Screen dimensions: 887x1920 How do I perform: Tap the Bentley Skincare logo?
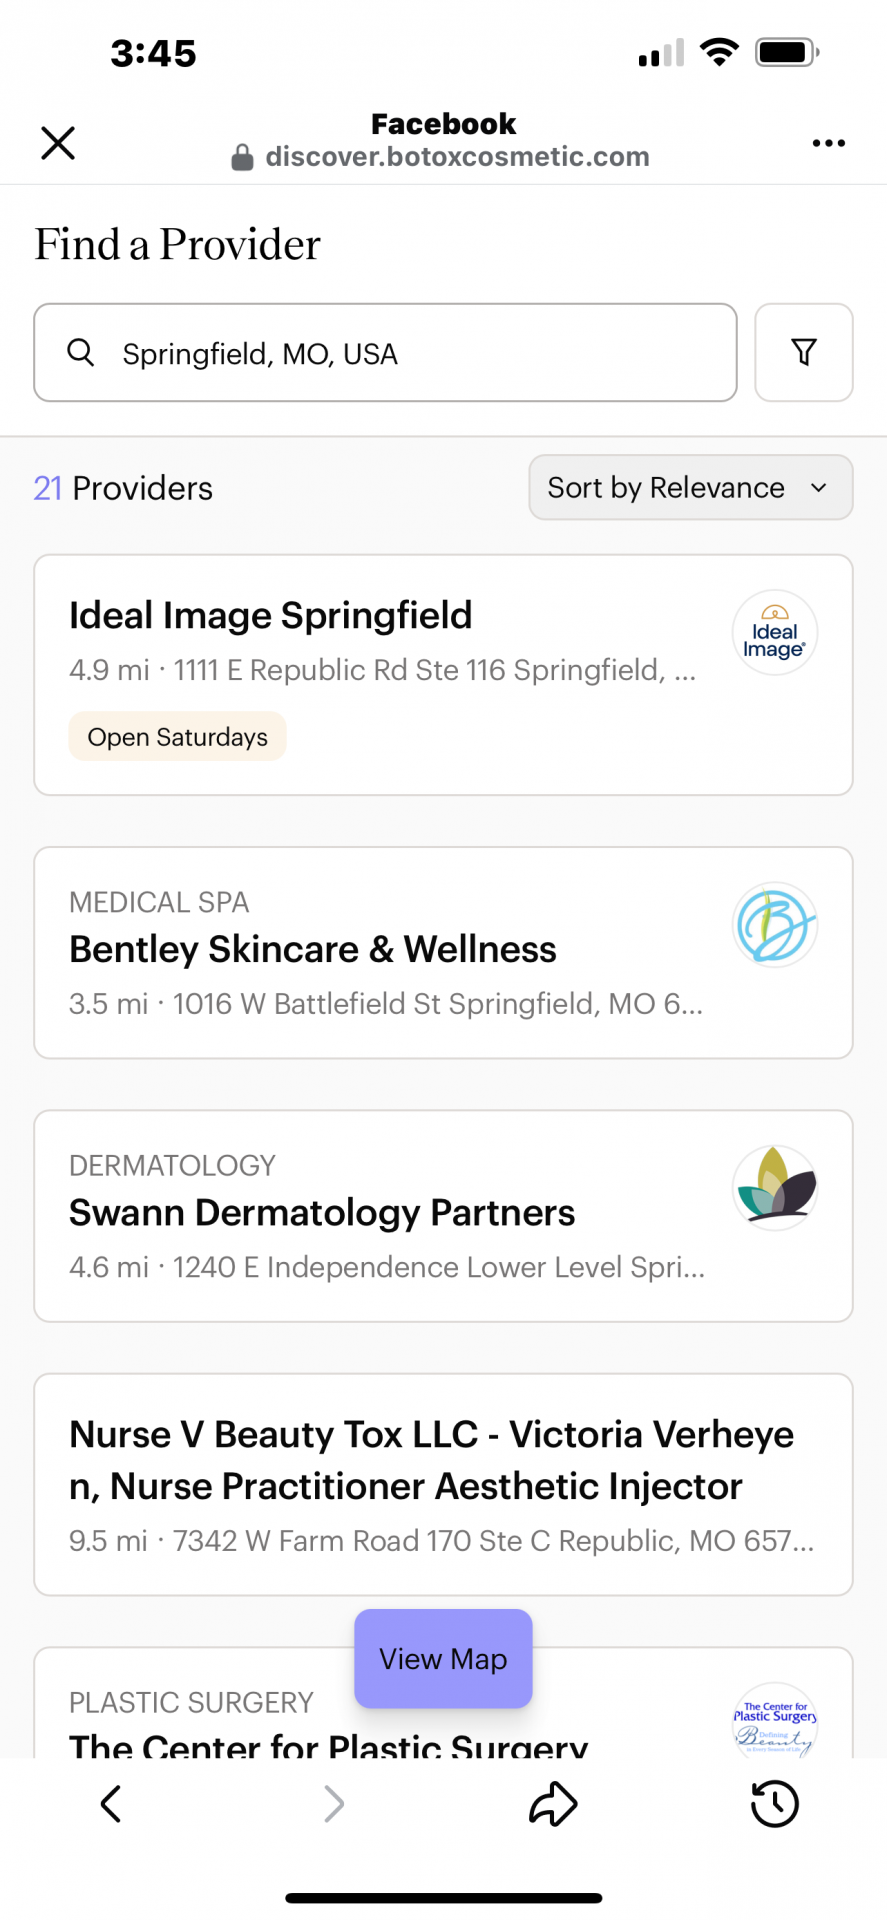pyautogui.click(x=775, y=925)
